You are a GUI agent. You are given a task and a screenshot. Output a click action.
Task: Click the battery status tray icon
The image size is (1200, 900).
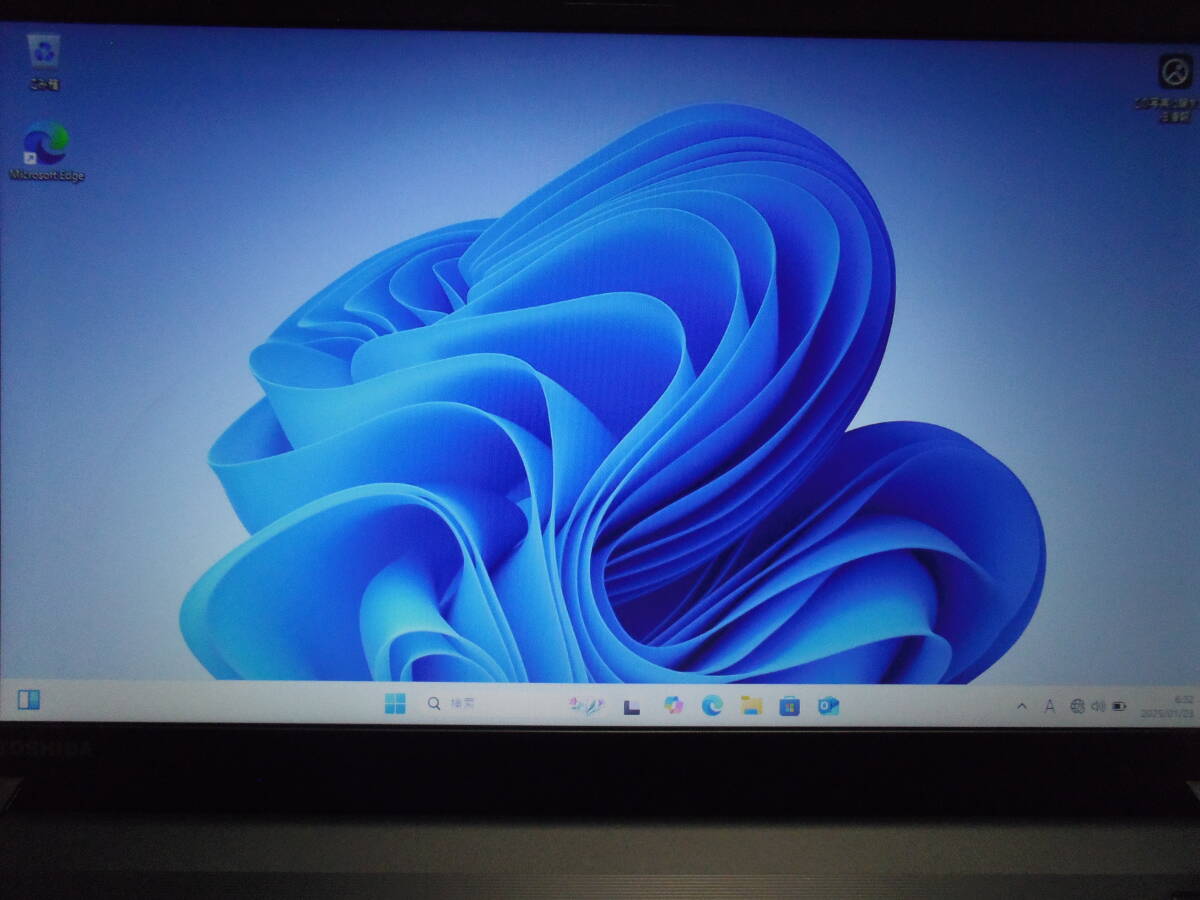(1120, 706)
